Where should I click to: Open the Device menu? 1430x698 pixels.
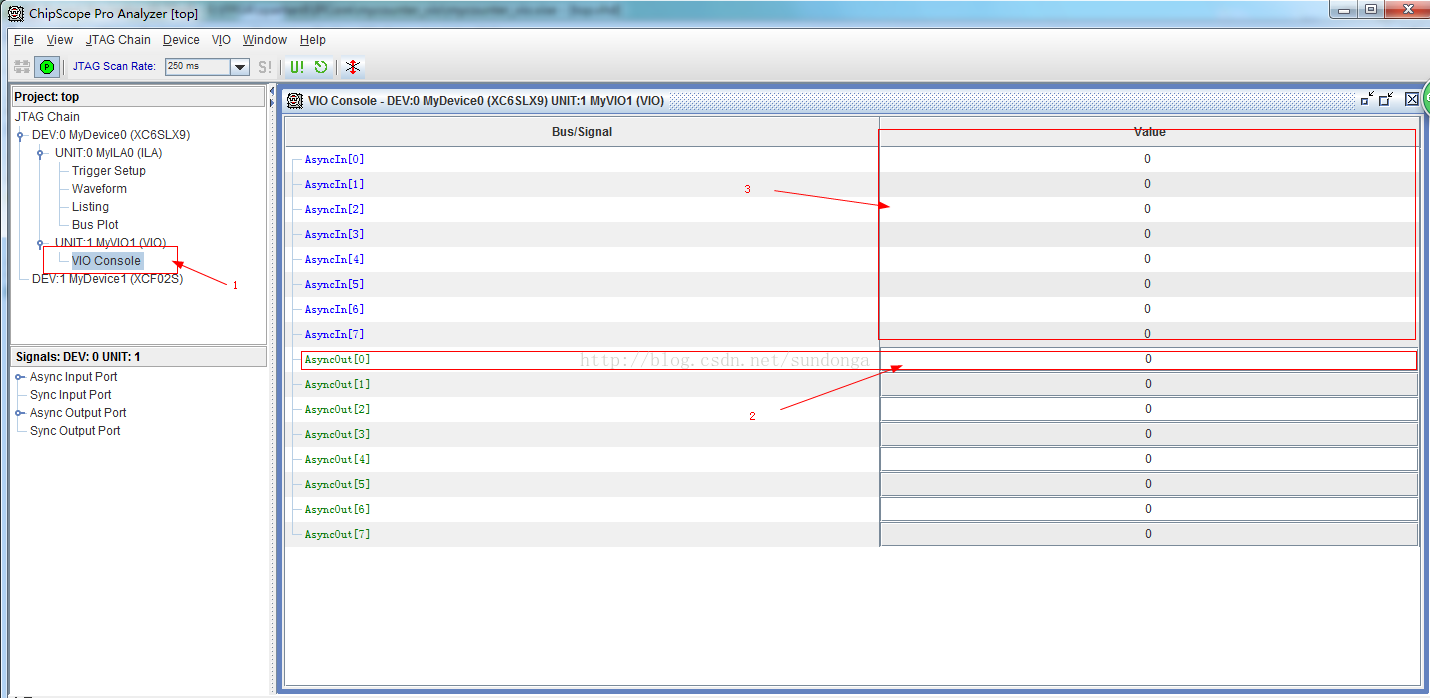click(x=181, y=40)
